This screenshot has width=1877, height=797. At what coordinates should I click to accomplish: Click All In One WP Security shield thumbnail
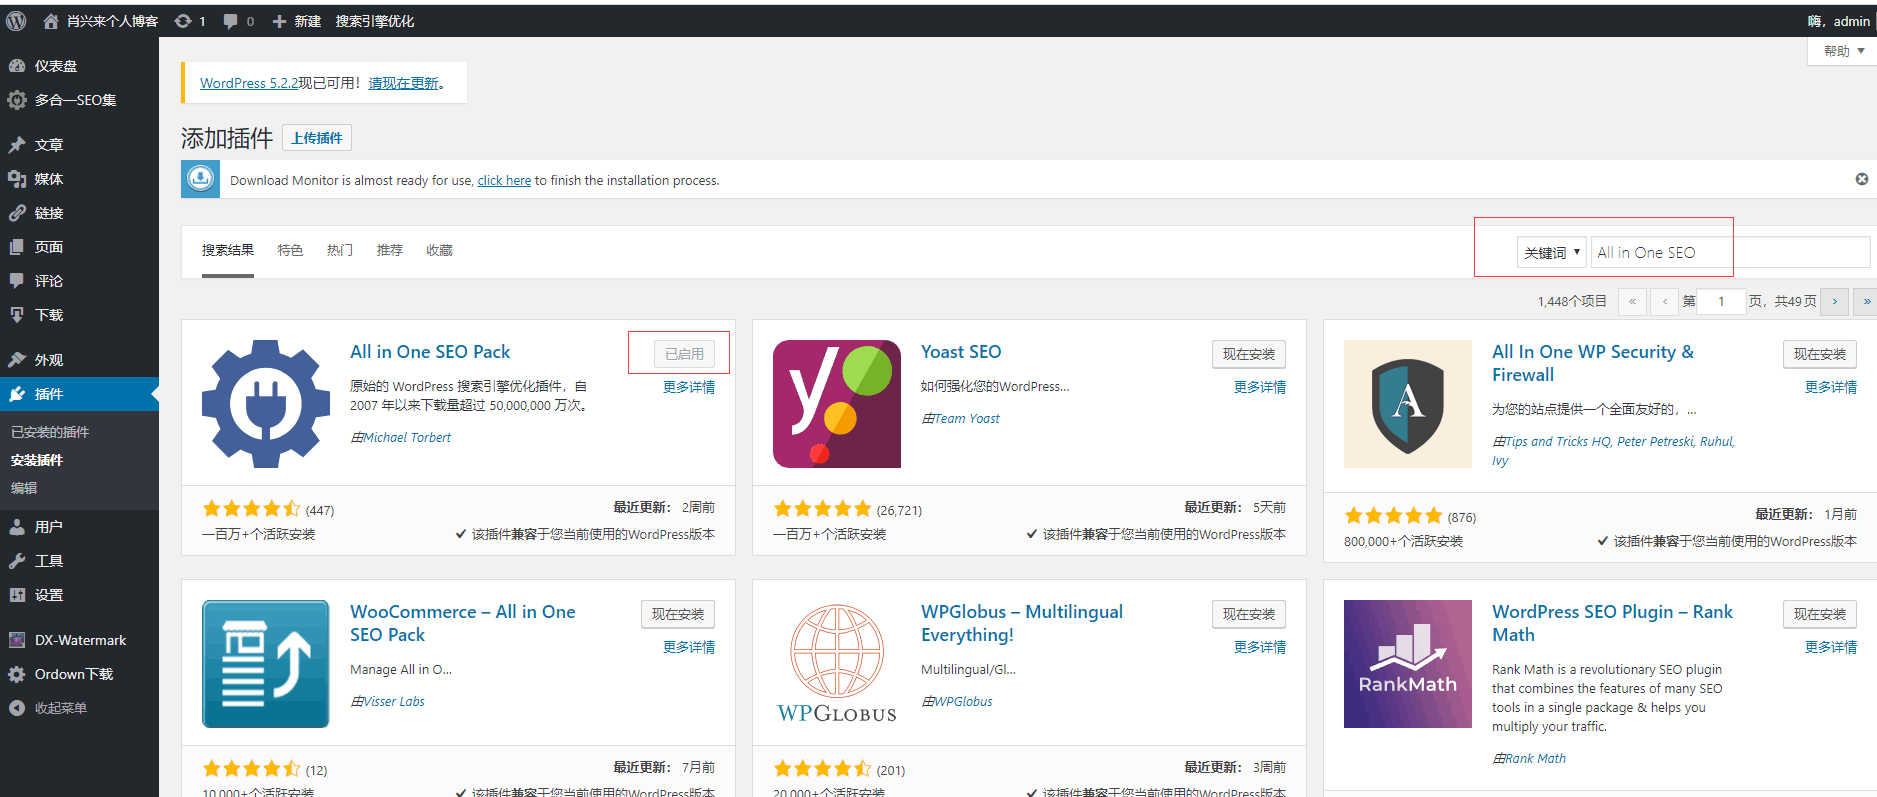pyautogui.click(x=1408, y=404)
